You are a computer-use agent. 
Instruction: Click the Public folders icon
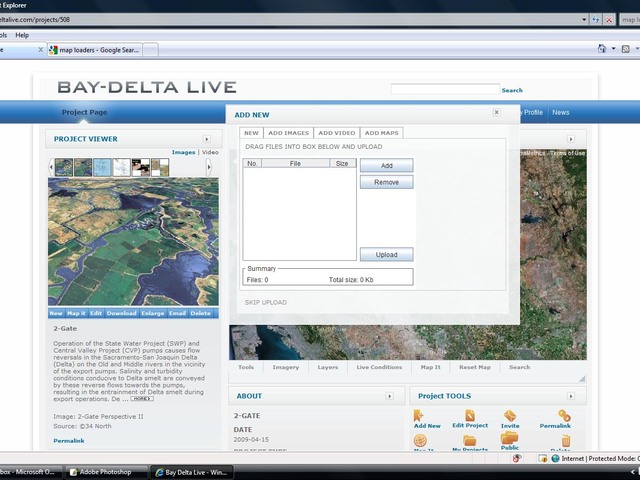tap(509, 438)
